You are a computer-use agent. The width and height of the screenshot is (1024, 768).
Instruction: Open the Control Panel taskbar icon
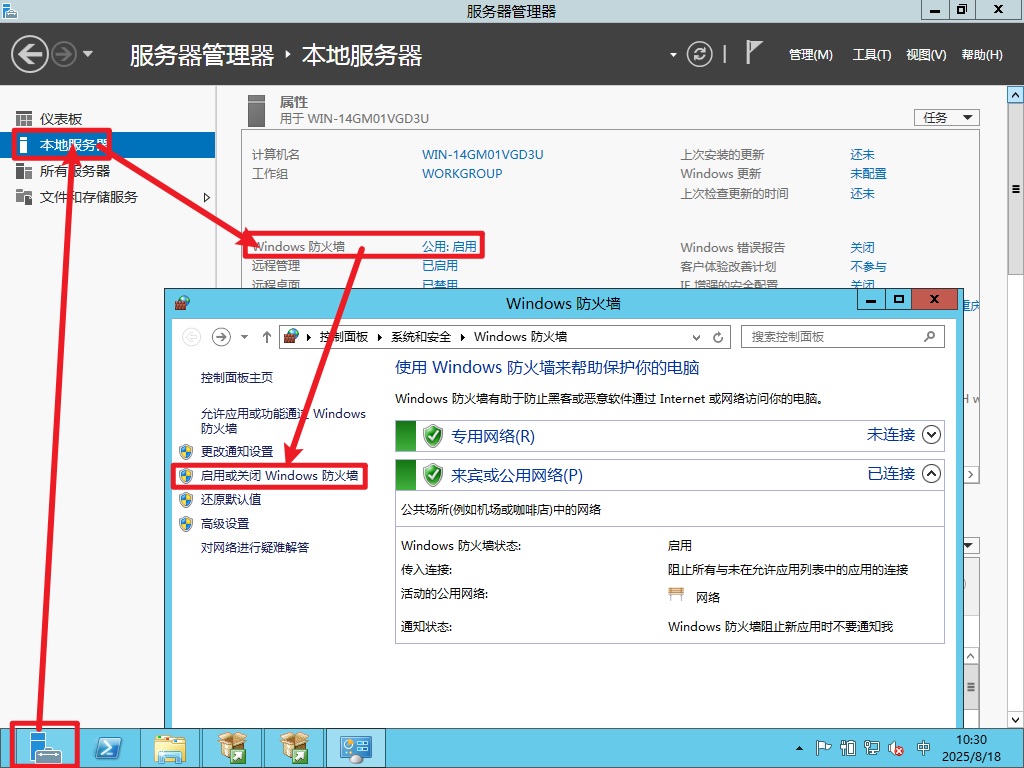coord(356,748)
